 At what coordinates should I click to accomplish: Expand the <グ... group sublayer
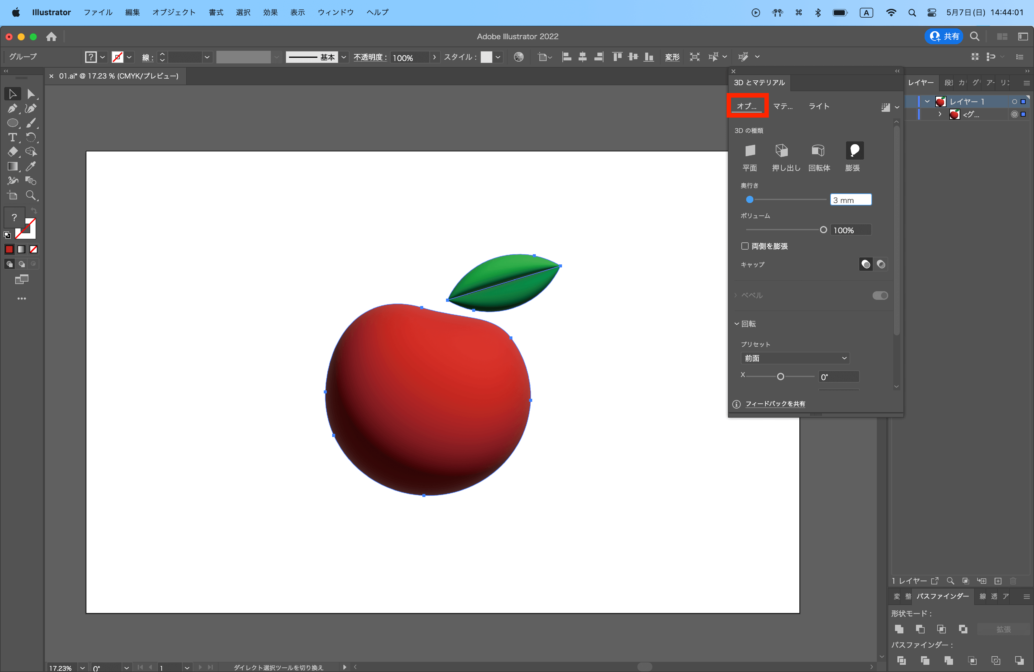pos(940,115)
